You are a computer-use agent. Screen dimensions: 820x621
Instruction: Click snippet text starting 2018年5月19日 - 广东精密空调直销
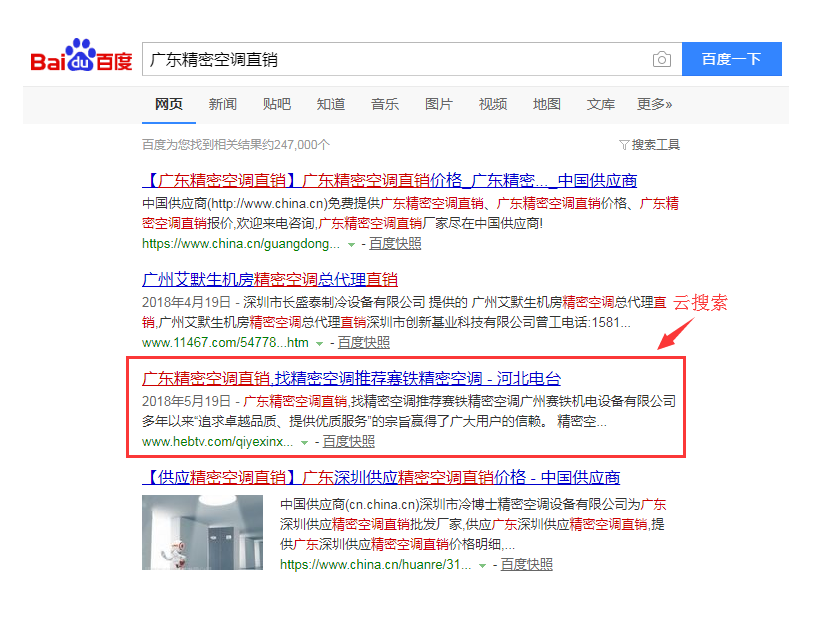pos(409,411)
